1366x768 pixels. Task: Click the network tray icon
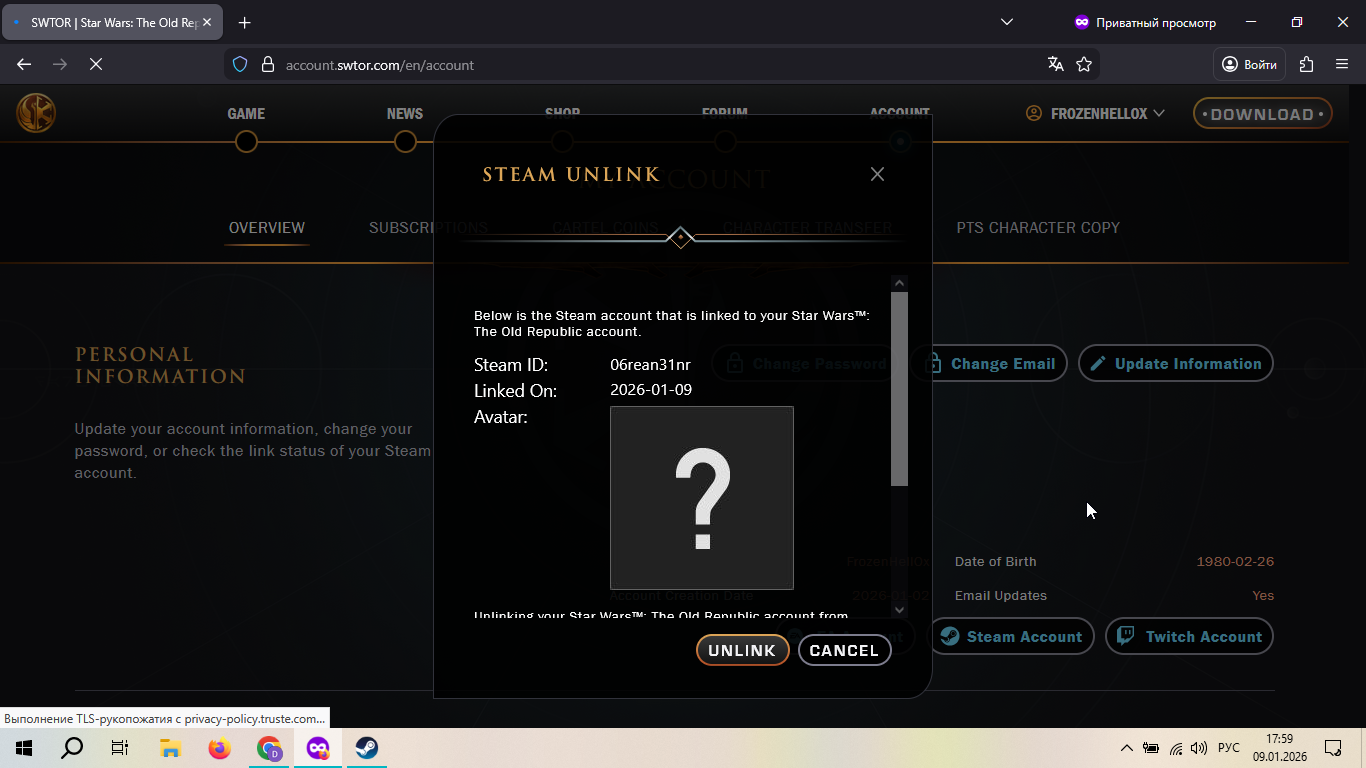[x=1176, y=748]
